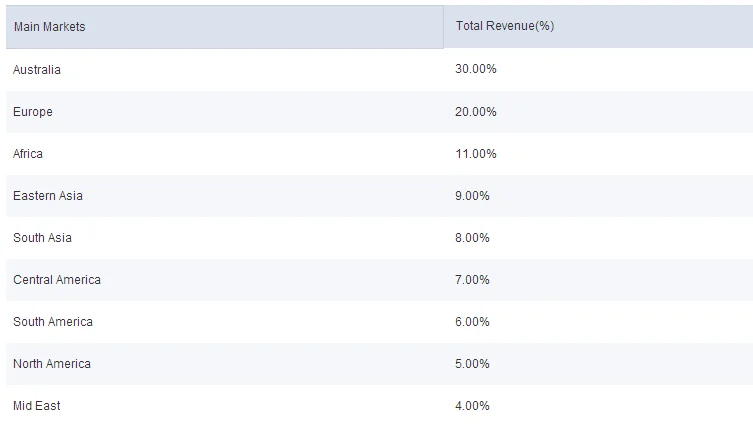
Task: Click the 6.00% revenue cell
Action: 472,322
